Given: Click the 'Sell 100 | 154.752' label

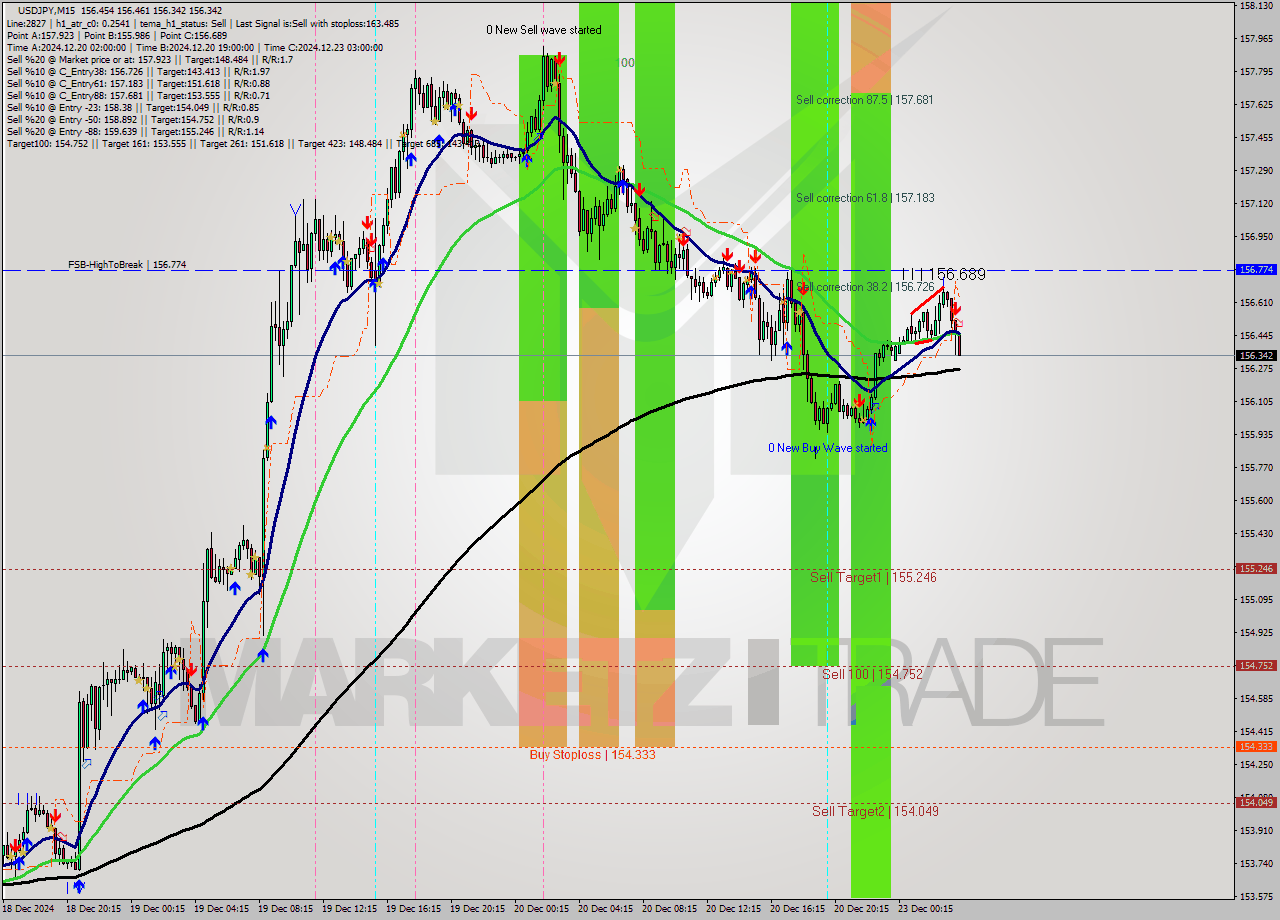Looking at the screenshot, I should (x=872, y=674).
